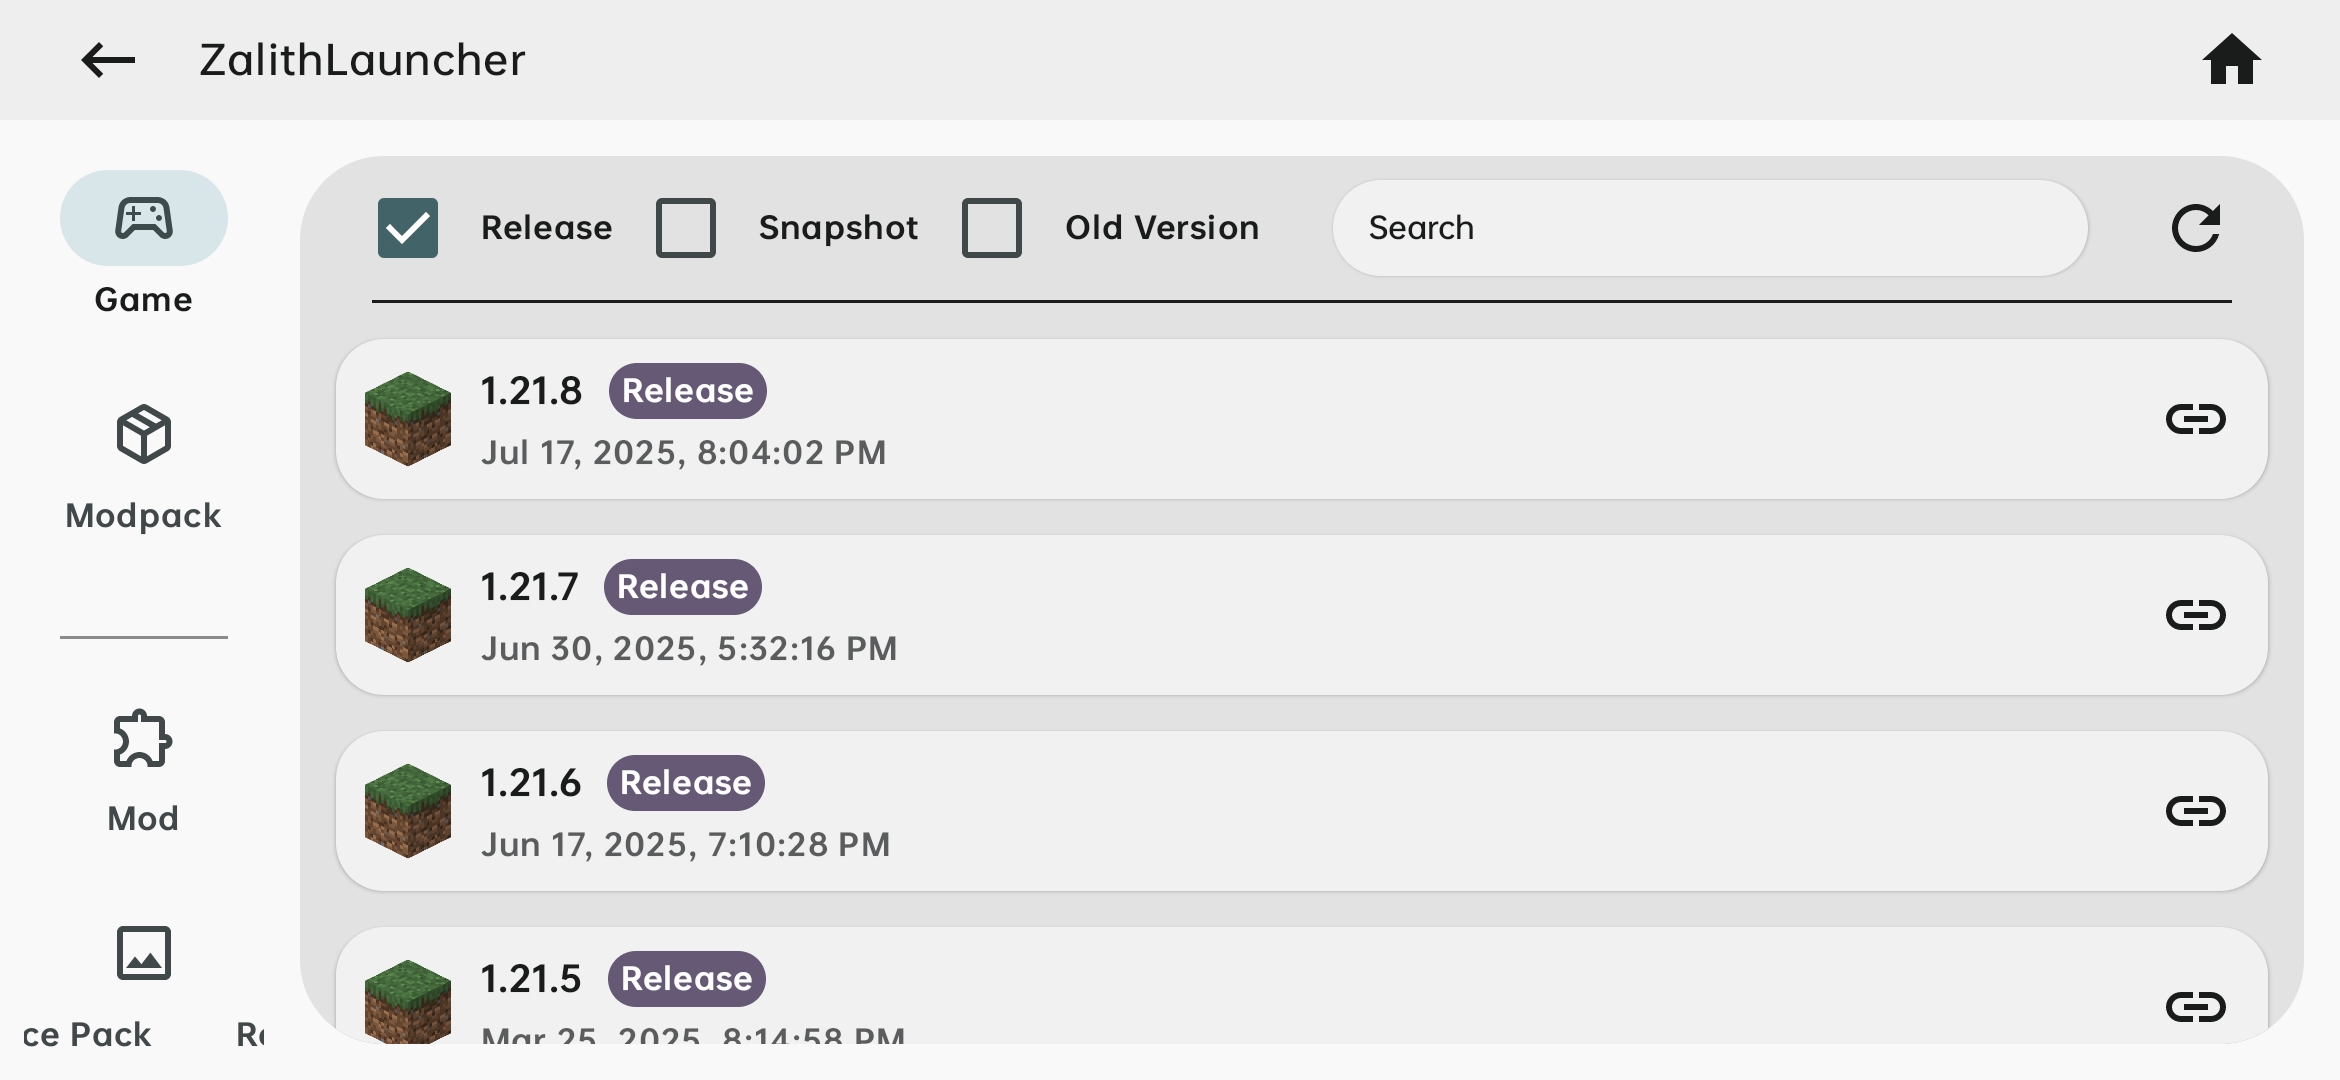Click the link icon next to 1.21.7
The width and height of the screenshot is (2340, 1080).
2196,615
